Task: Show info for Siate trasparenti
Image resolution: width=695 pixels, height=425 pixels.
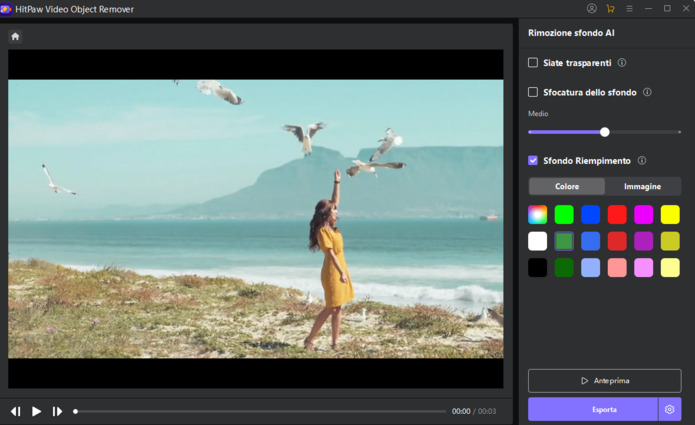Action: [622, 63]
